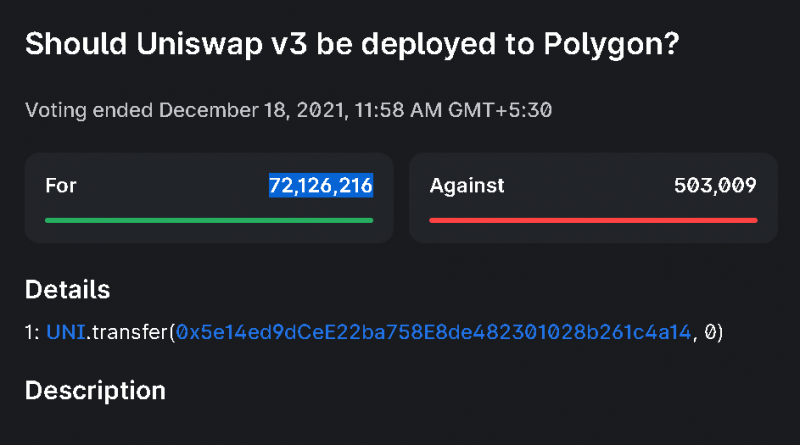Click the 0 amount argument
800x445 pixels.
[709, 333]
